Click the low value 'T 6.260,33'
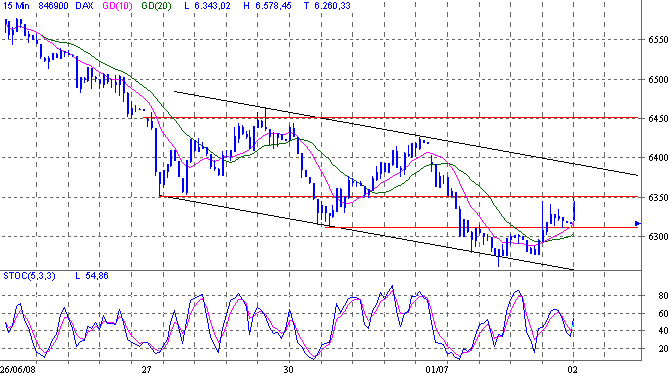The width and height of the screenshot is (672, 378). [x=327, y=6]
